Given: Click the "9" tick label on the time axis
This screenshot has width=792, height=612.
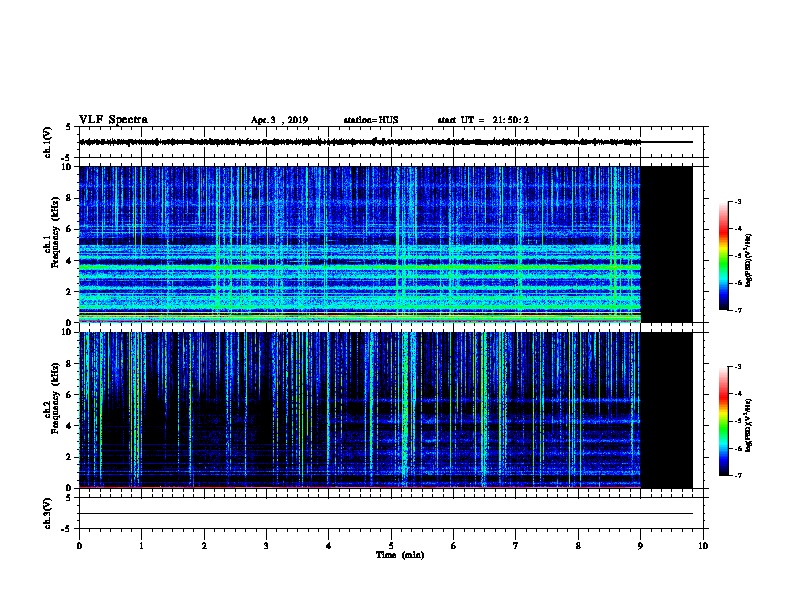Looking at the screenshot, I should click(x=640, y=546).
